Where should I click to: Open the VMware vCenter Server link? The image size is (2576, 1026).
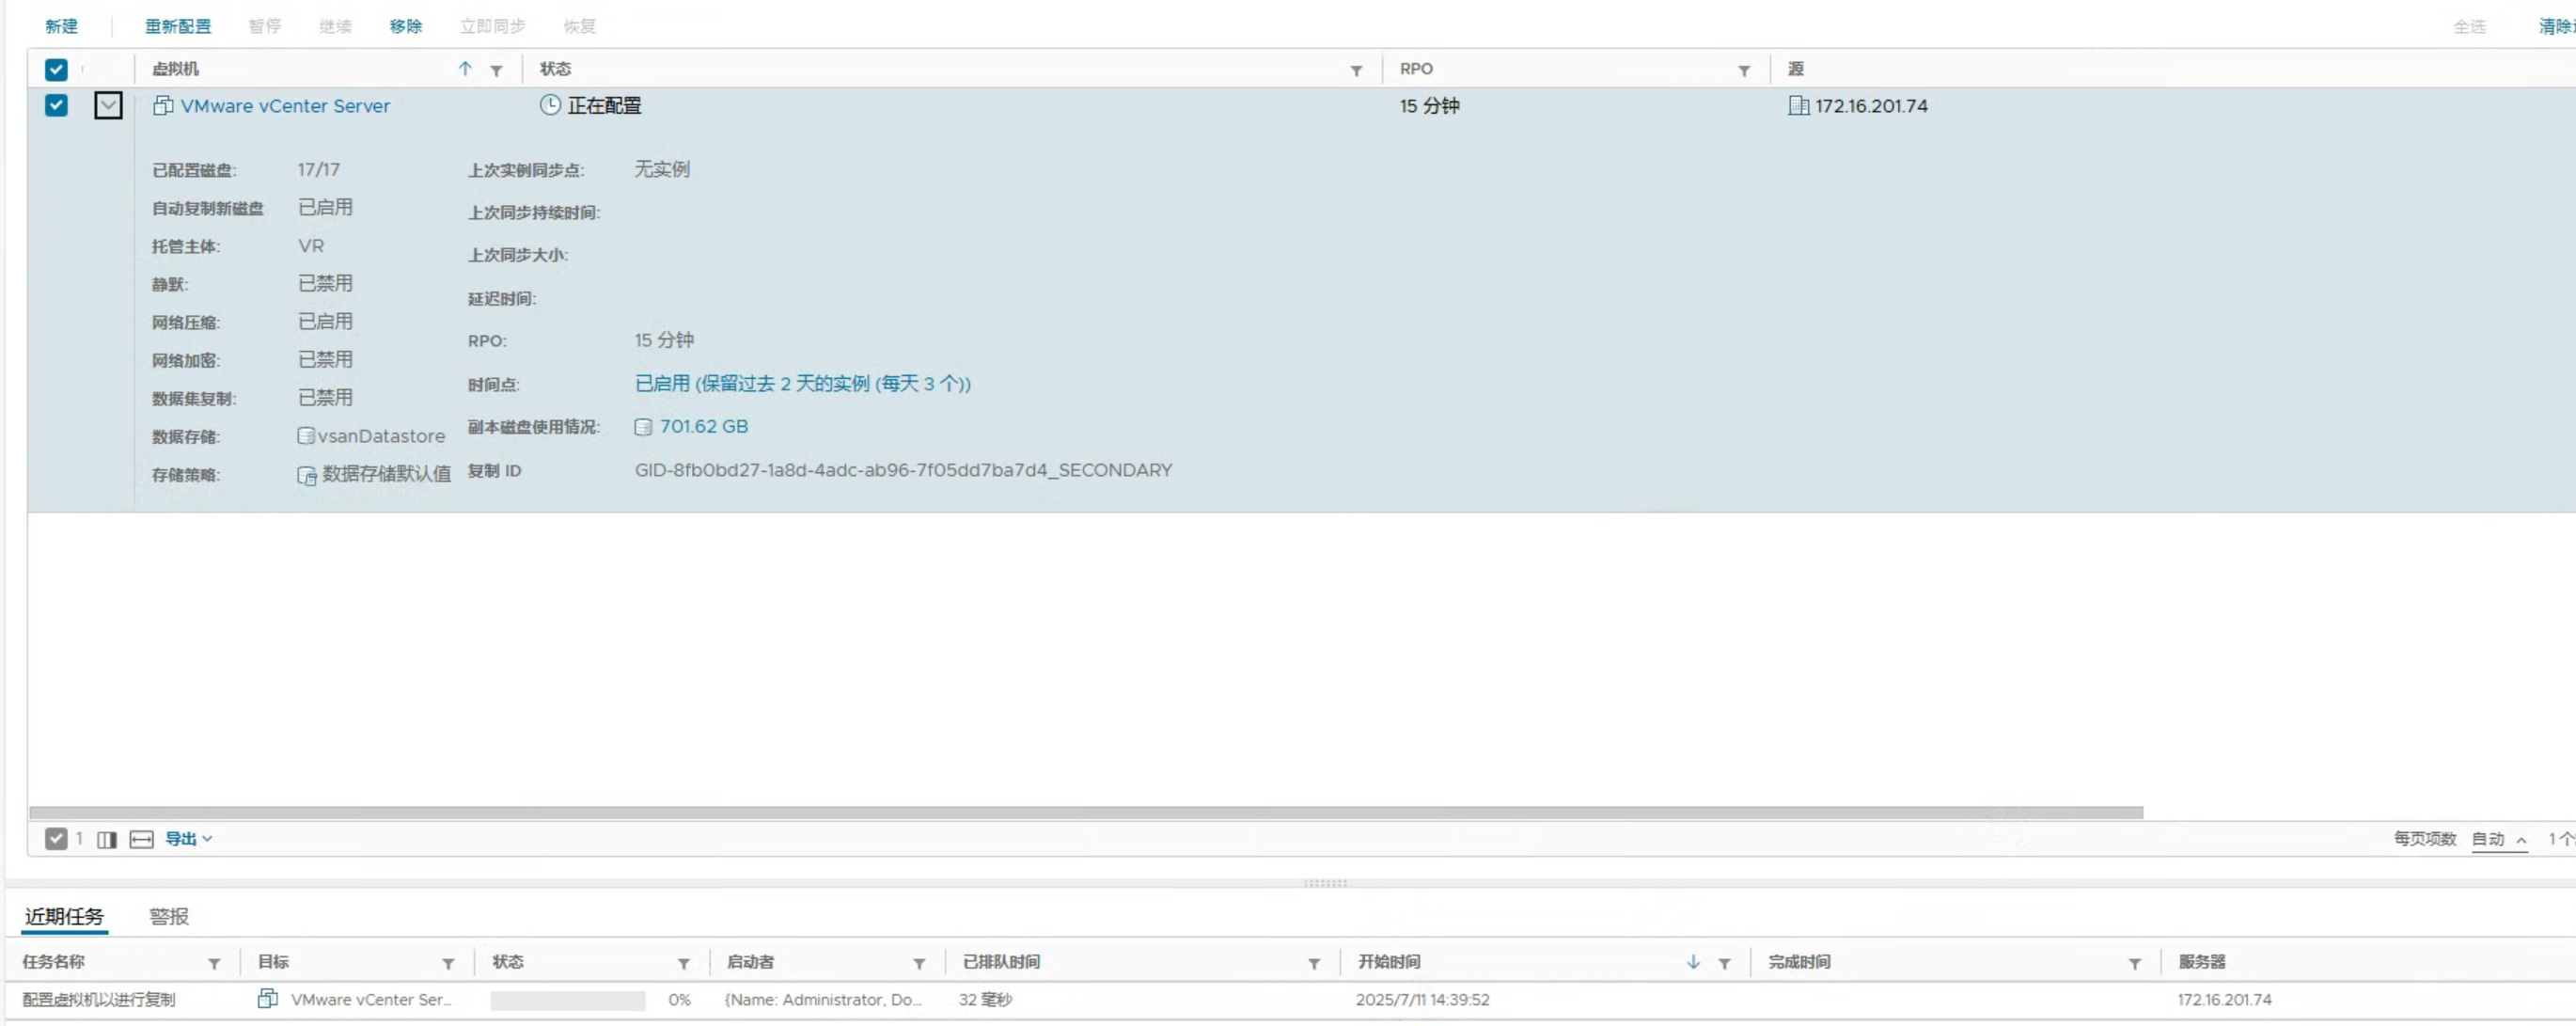coord(285,106)
